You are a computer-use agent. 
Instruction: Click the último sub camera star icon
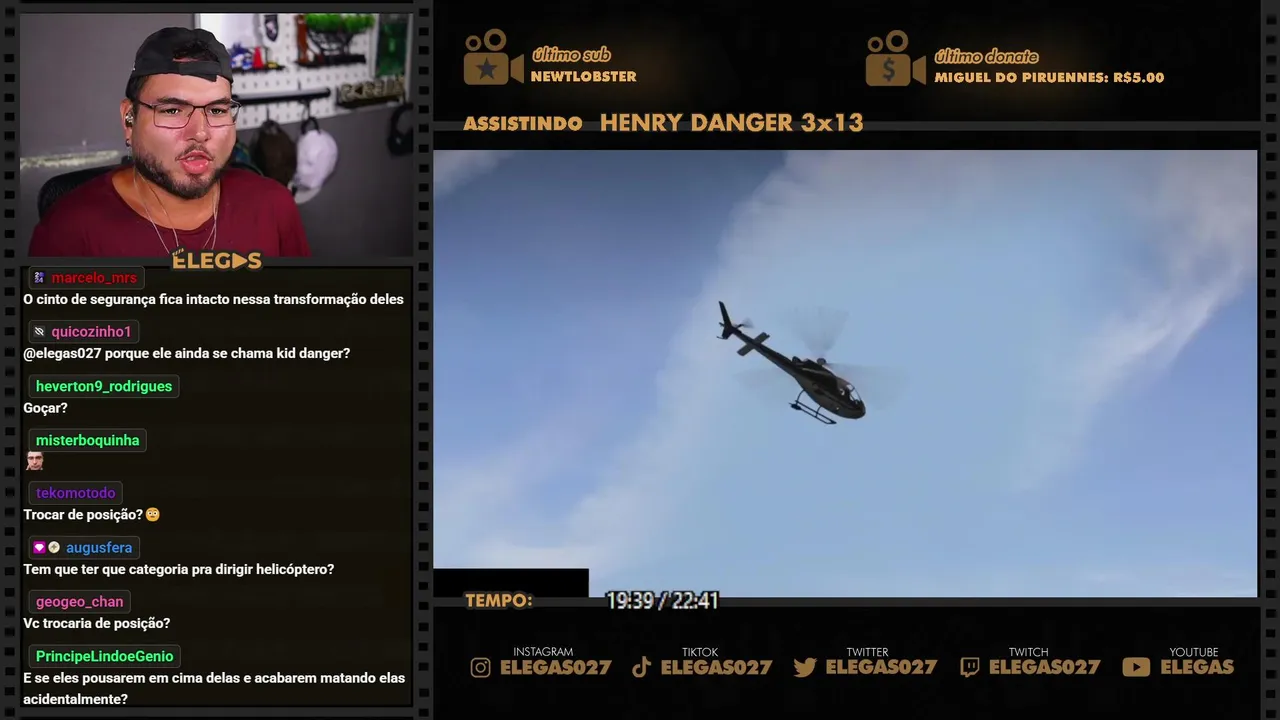point(493,58)
